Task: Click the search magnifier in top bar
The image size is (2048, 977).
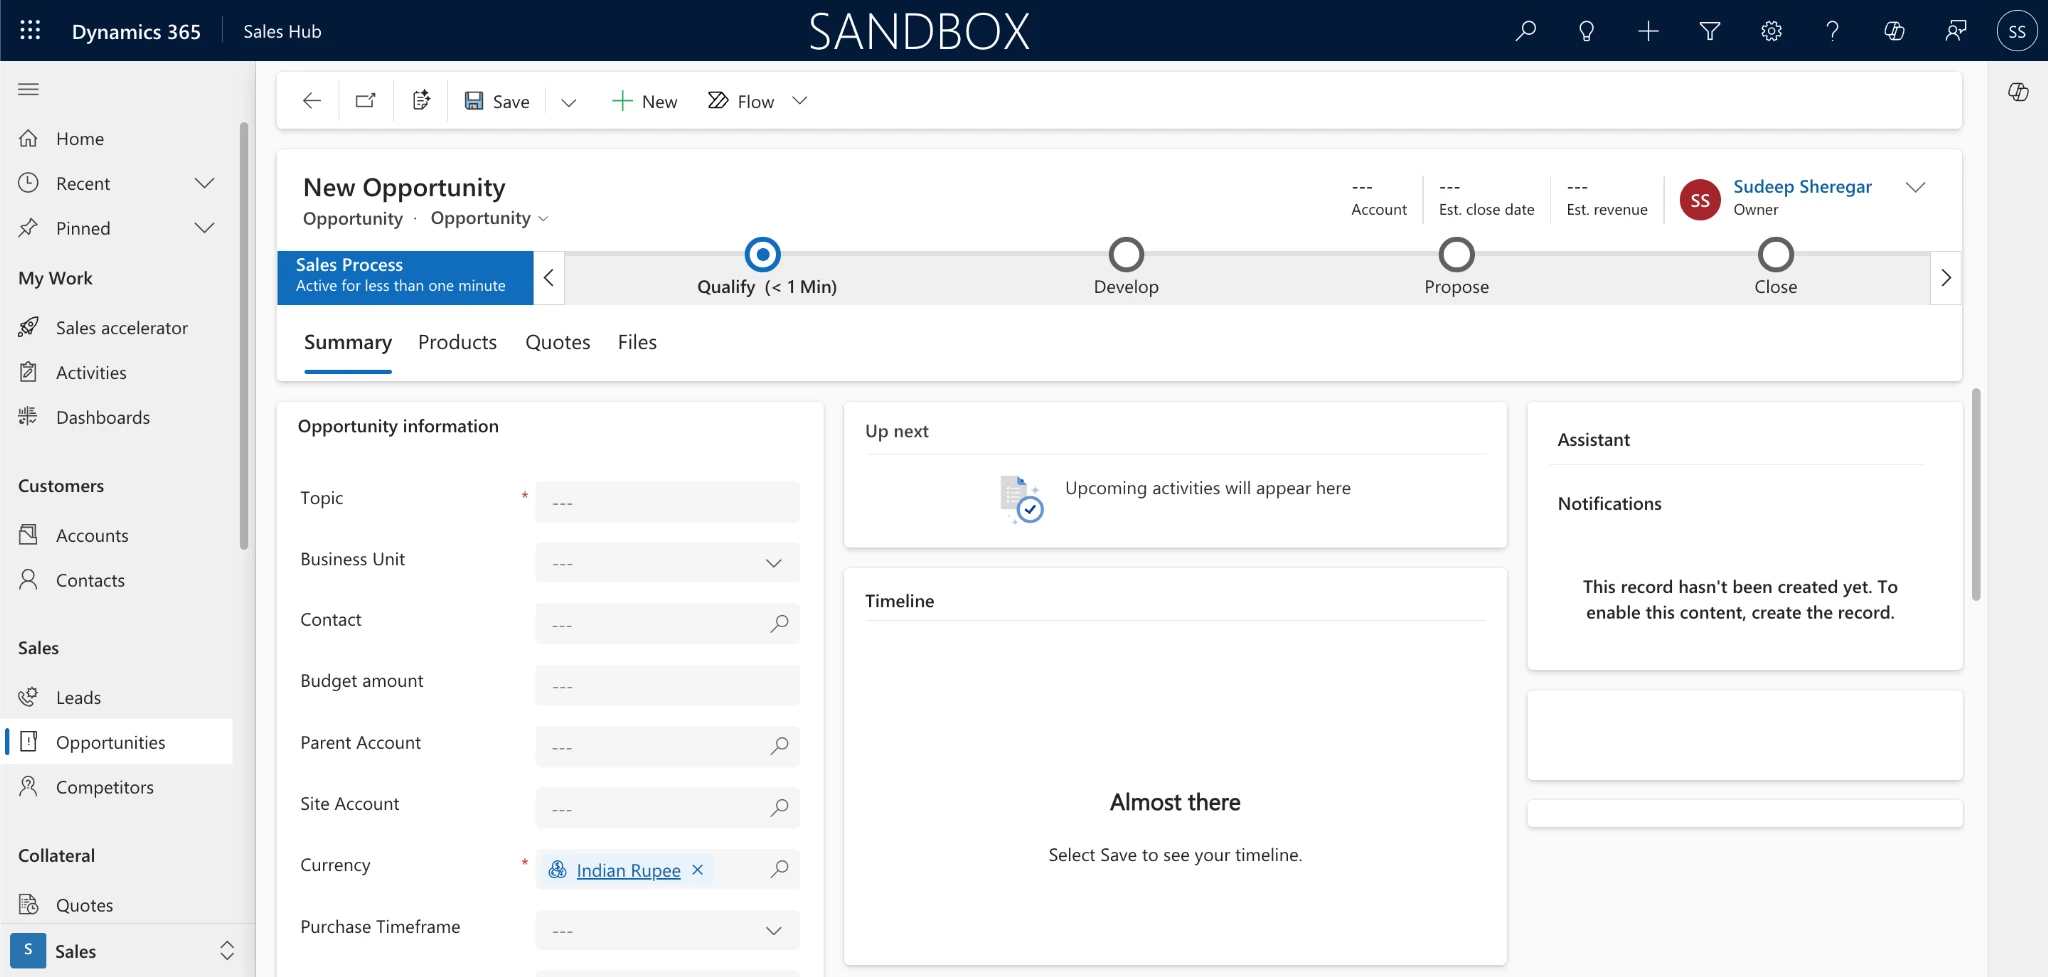Action: 1525,31
